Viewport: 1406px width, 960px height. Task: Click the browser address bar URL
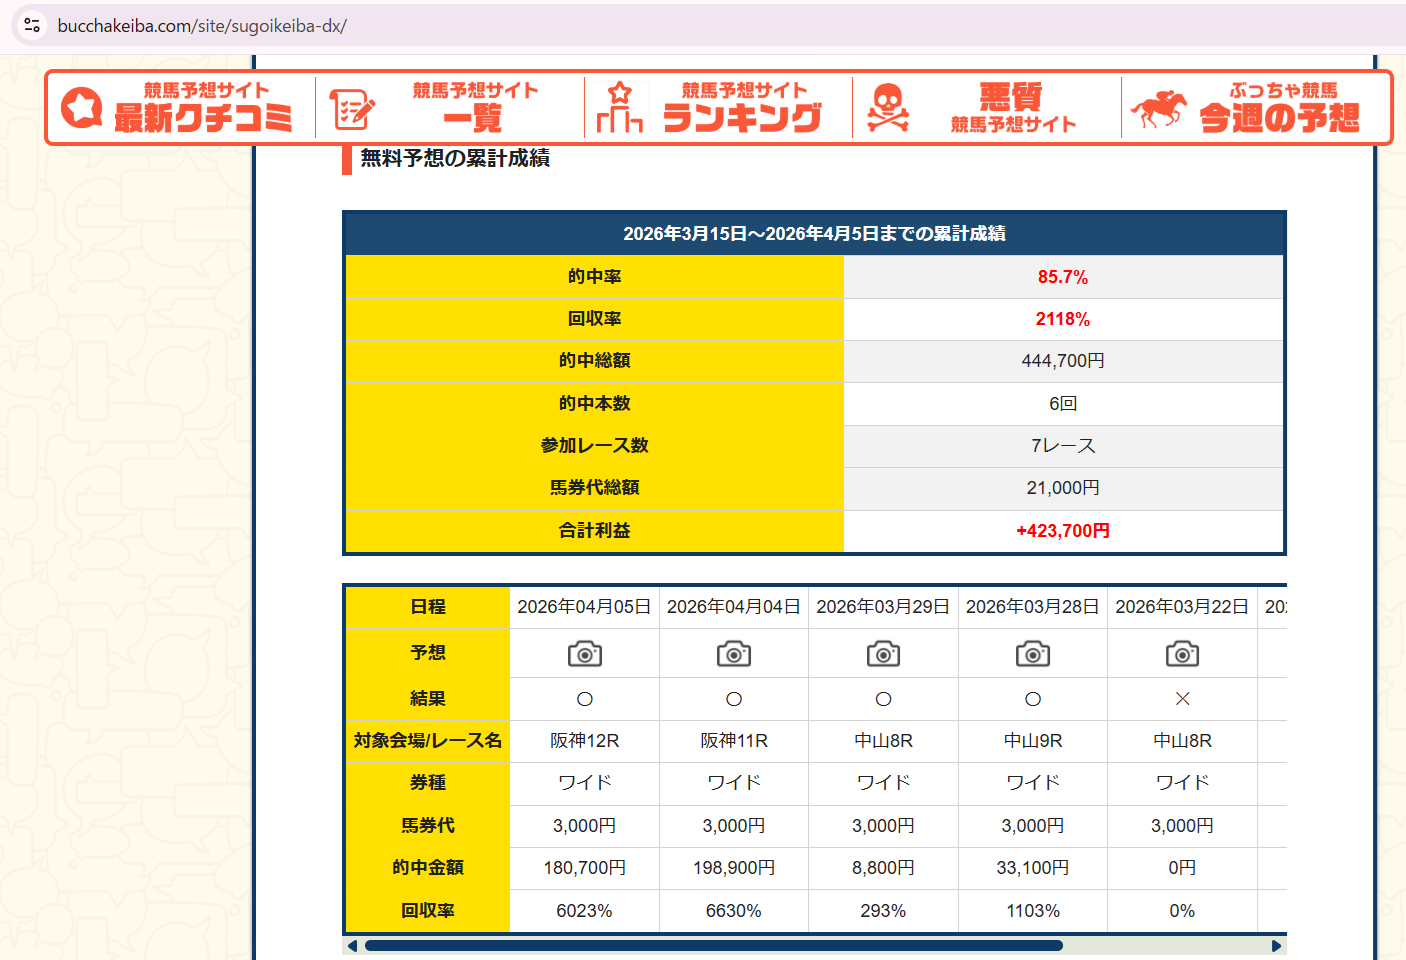click(202, 26)
